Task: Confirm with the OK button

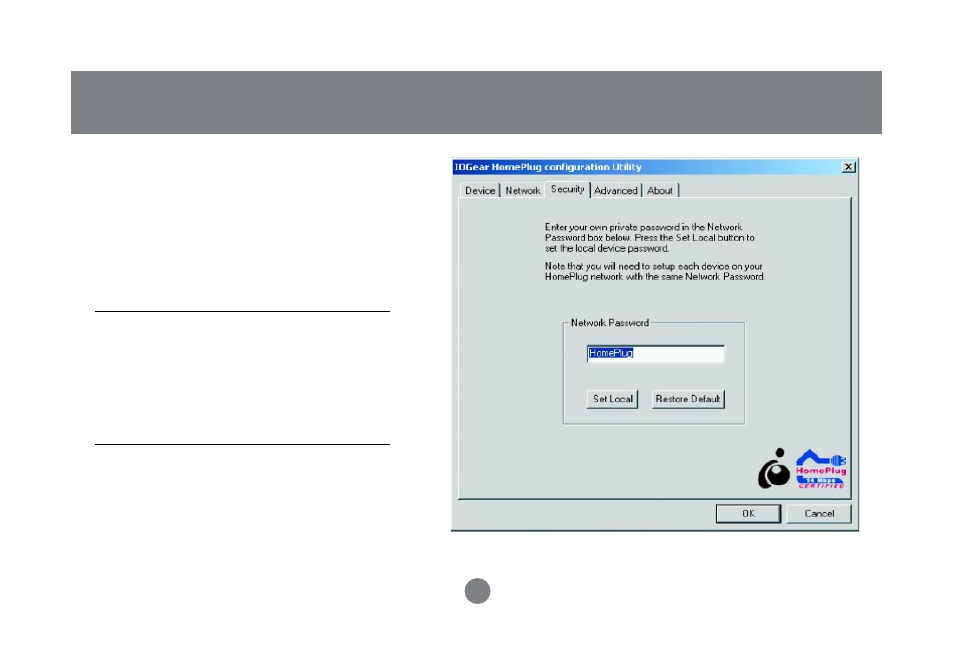Action: point(748,514)
